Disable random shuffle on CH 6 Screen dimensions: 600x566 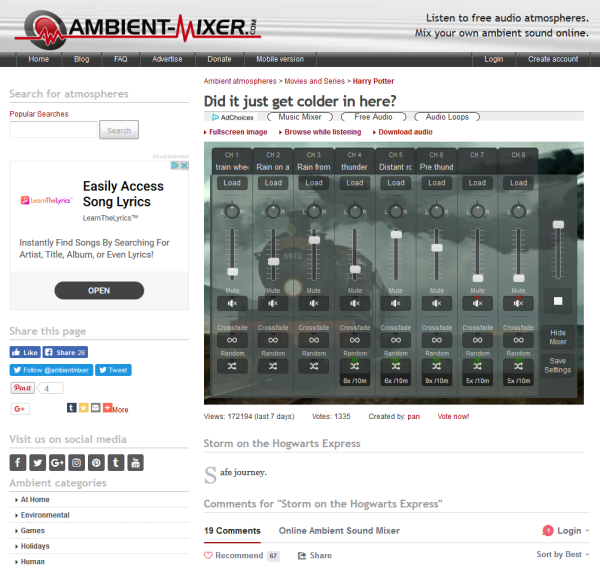click(437, 366)
